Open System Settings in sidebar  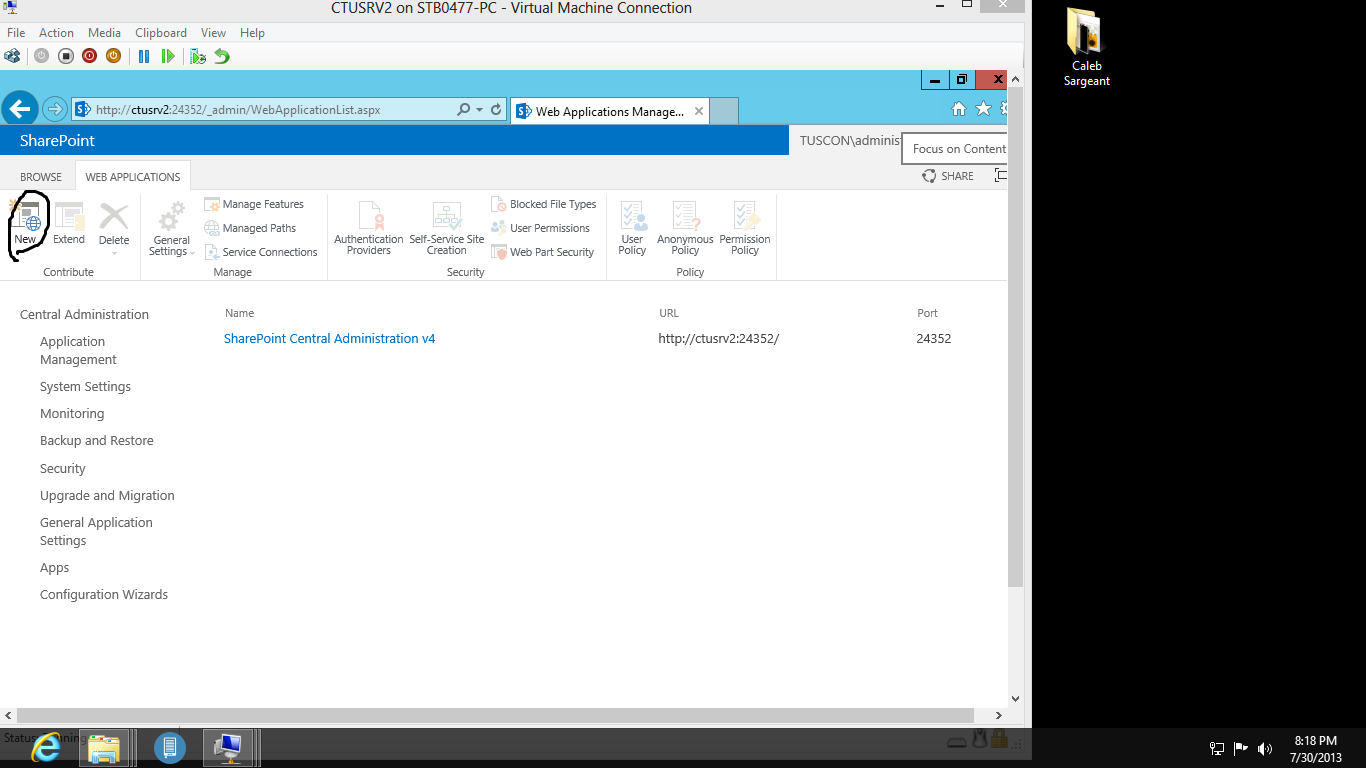click(x=85, y=387)
